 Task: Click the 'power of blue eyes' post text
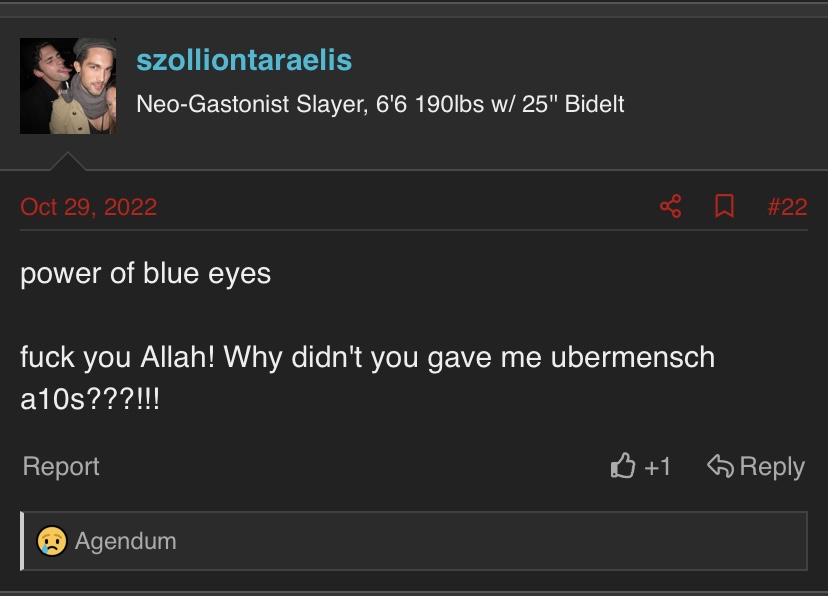pos(146,273)
